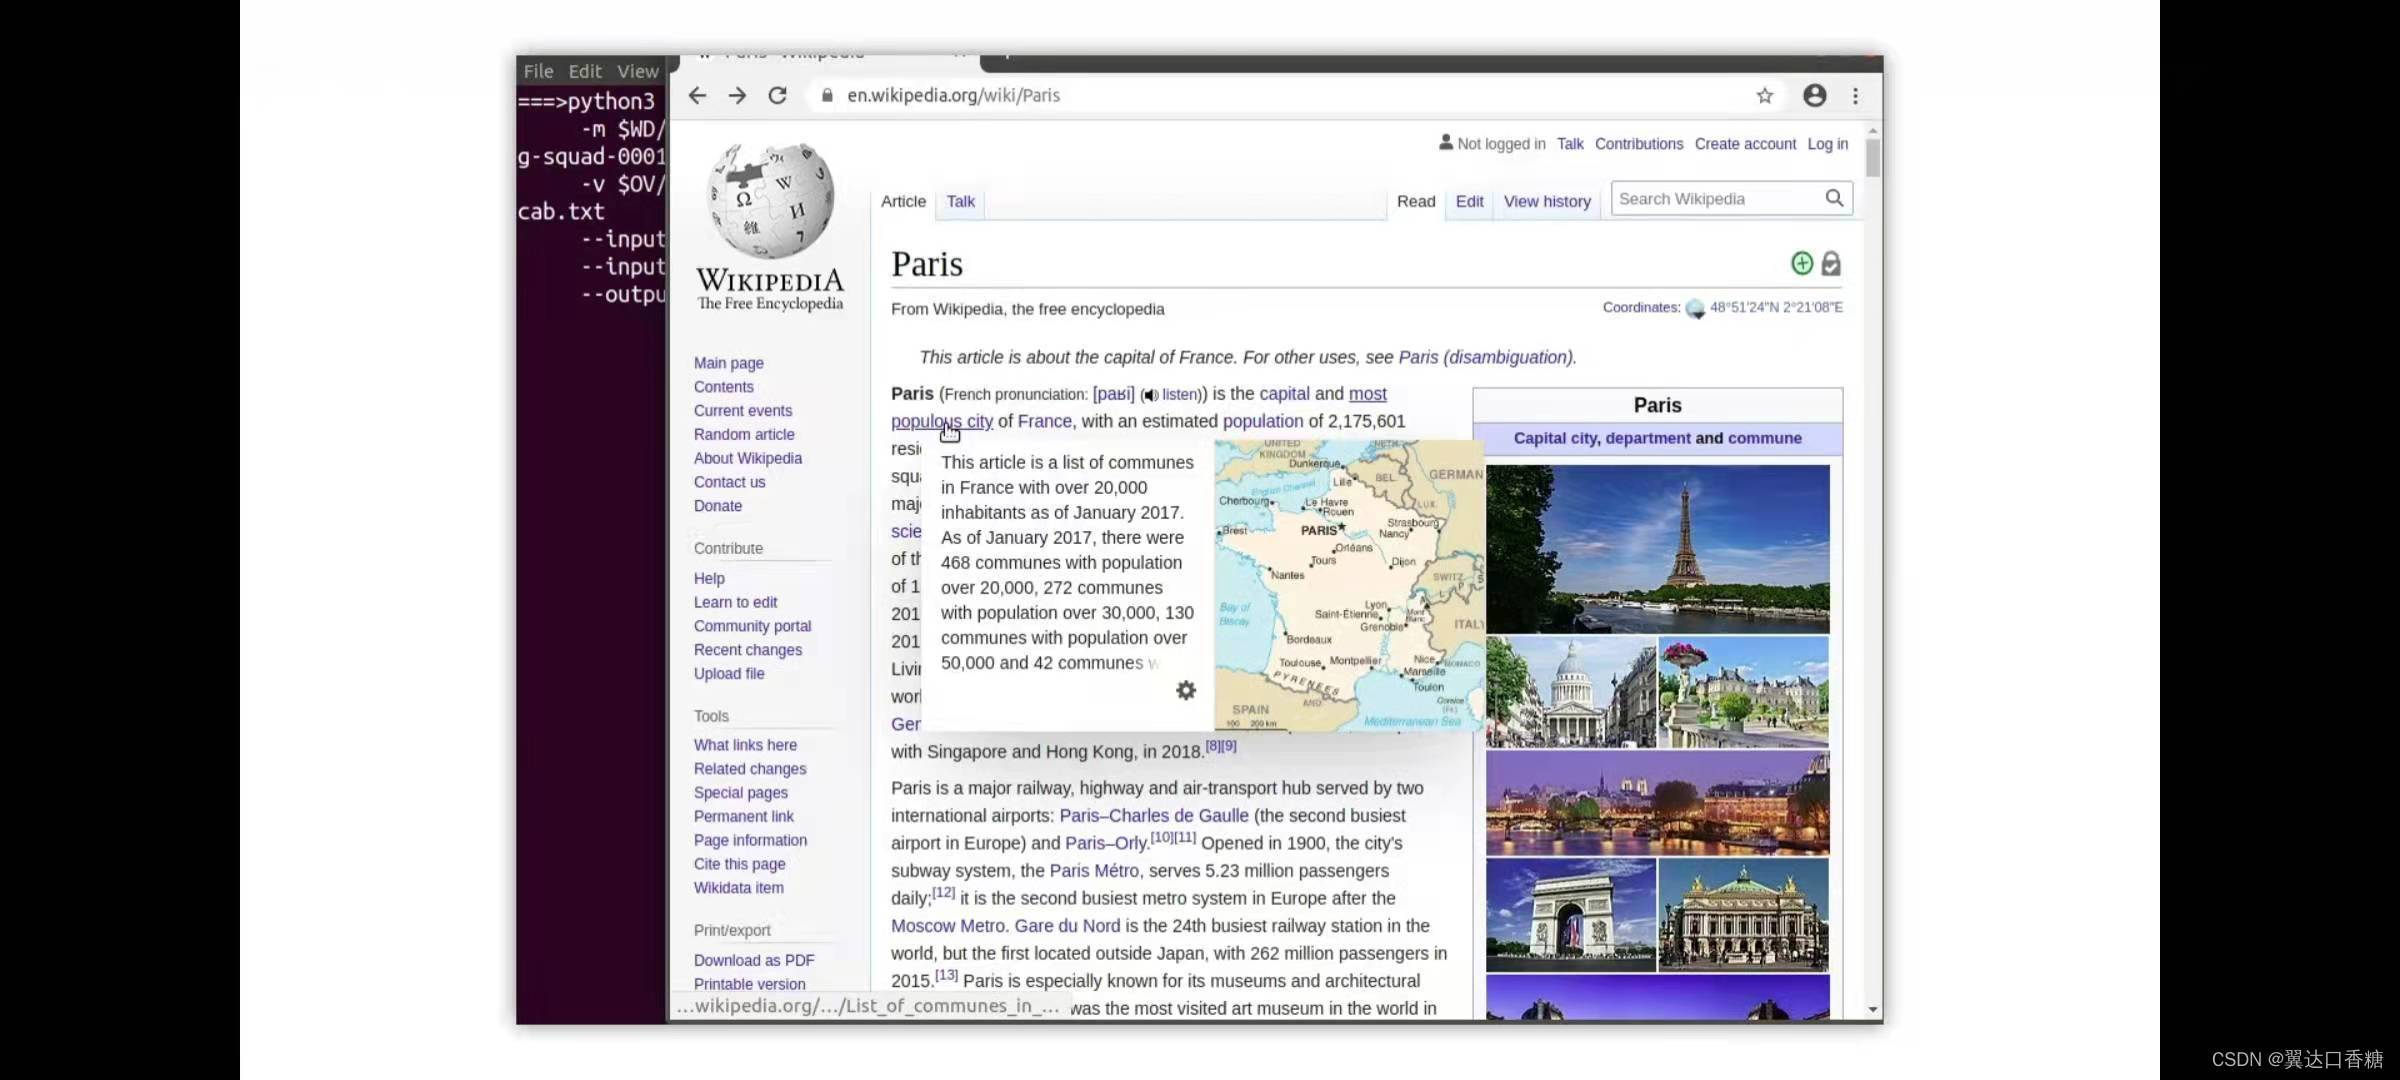The width and height of the screenshot is (2400, 1080).
Task: Open the Help link
Action: click(x=709, y=578)
